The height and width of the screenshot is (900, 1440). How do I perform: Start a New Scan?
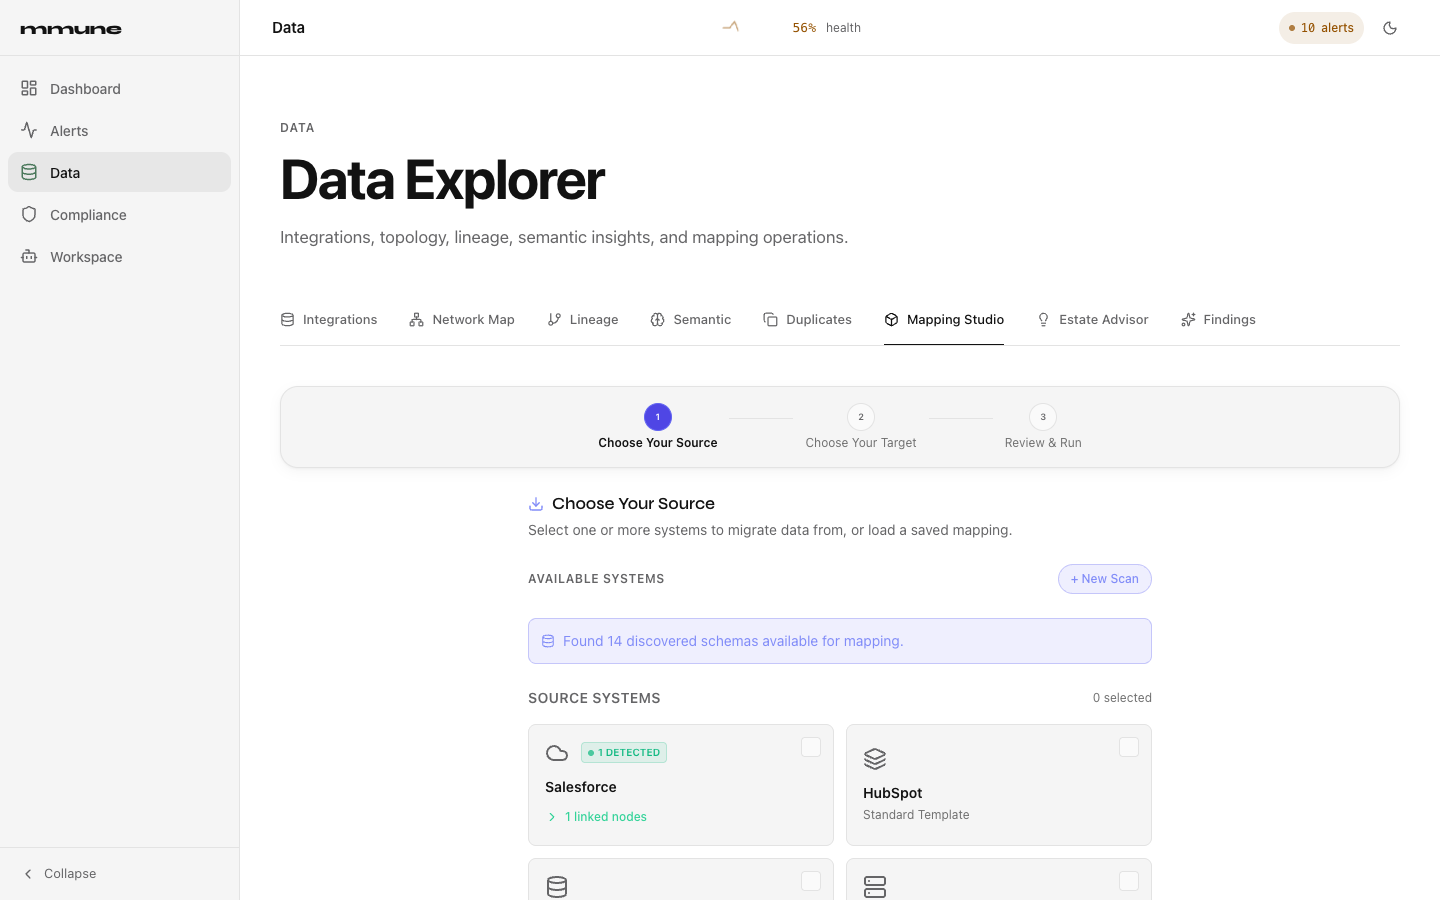pyautogui.click(x=1105, y=579)
